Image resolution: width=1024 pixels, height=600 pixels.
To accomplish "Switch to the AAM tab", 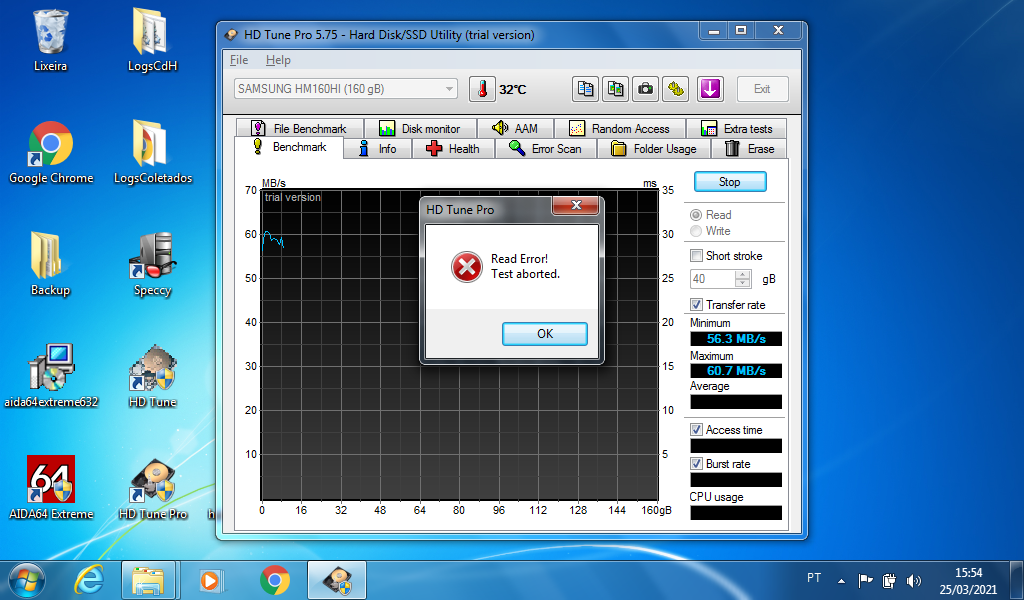I will coord(516,129).
